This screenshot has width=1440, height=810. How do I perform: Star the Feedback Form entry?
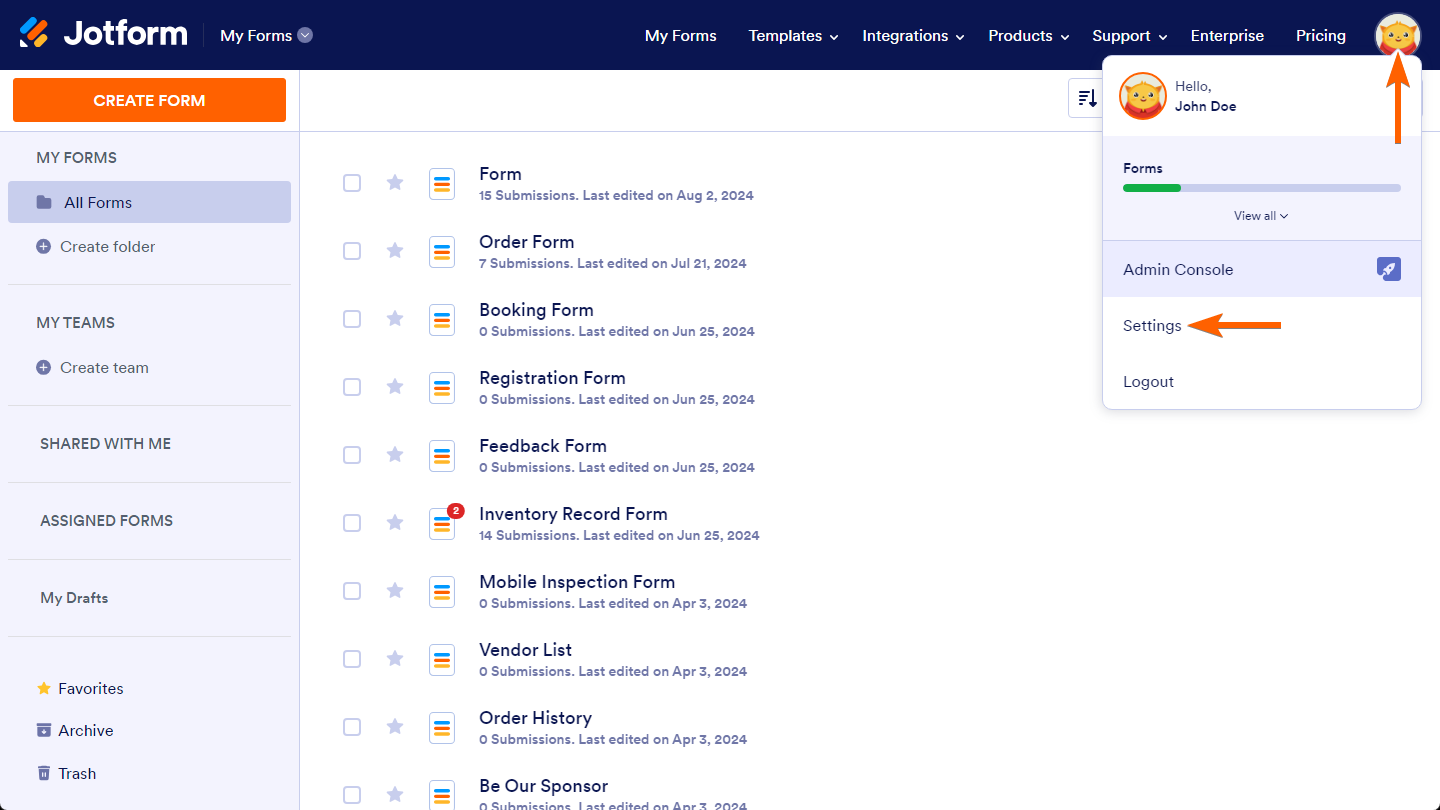395,454
